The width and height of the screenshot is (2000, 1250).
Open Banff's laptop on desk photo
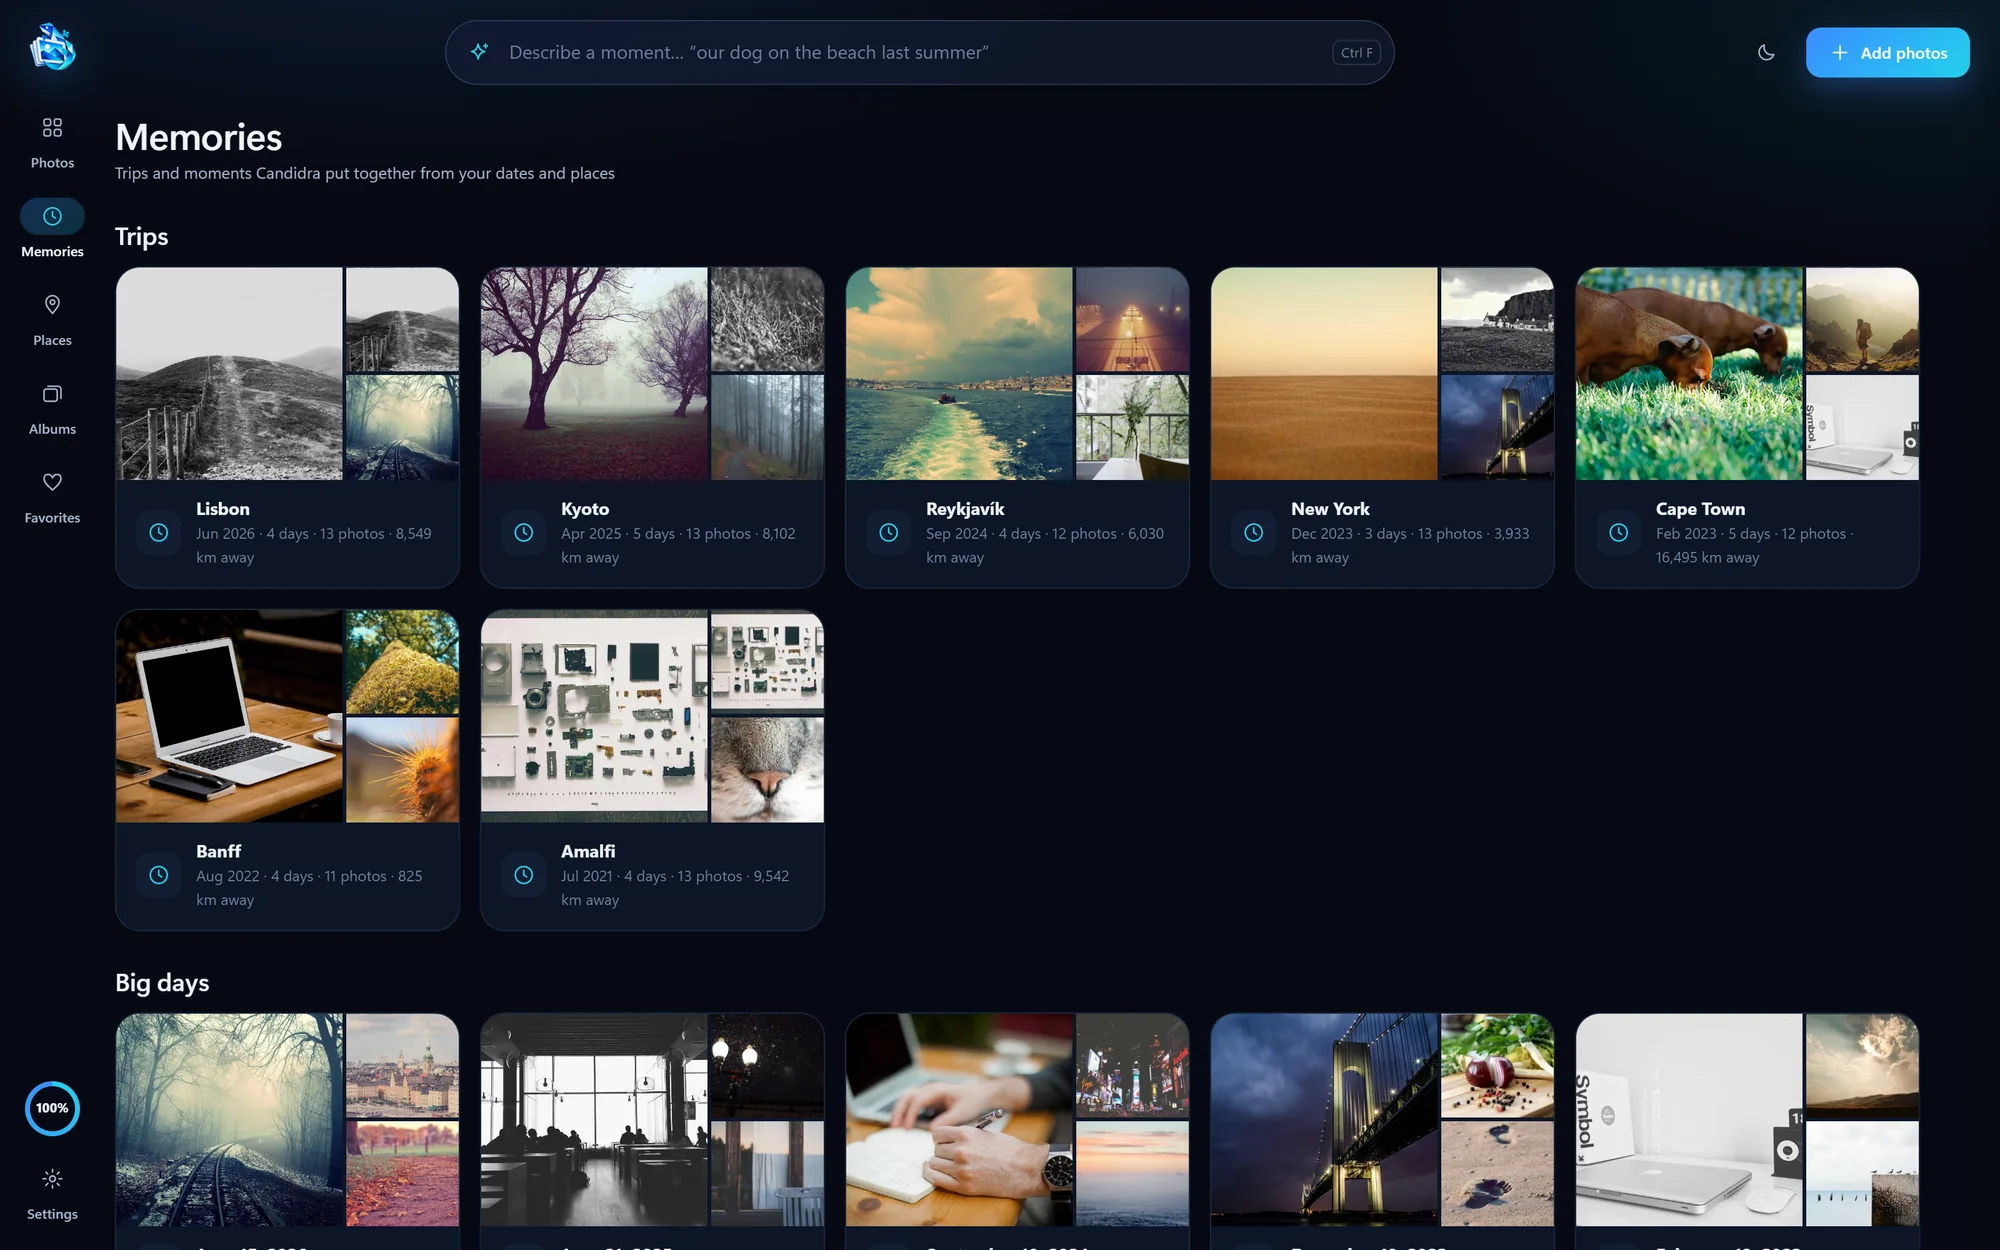coord(229,716)
